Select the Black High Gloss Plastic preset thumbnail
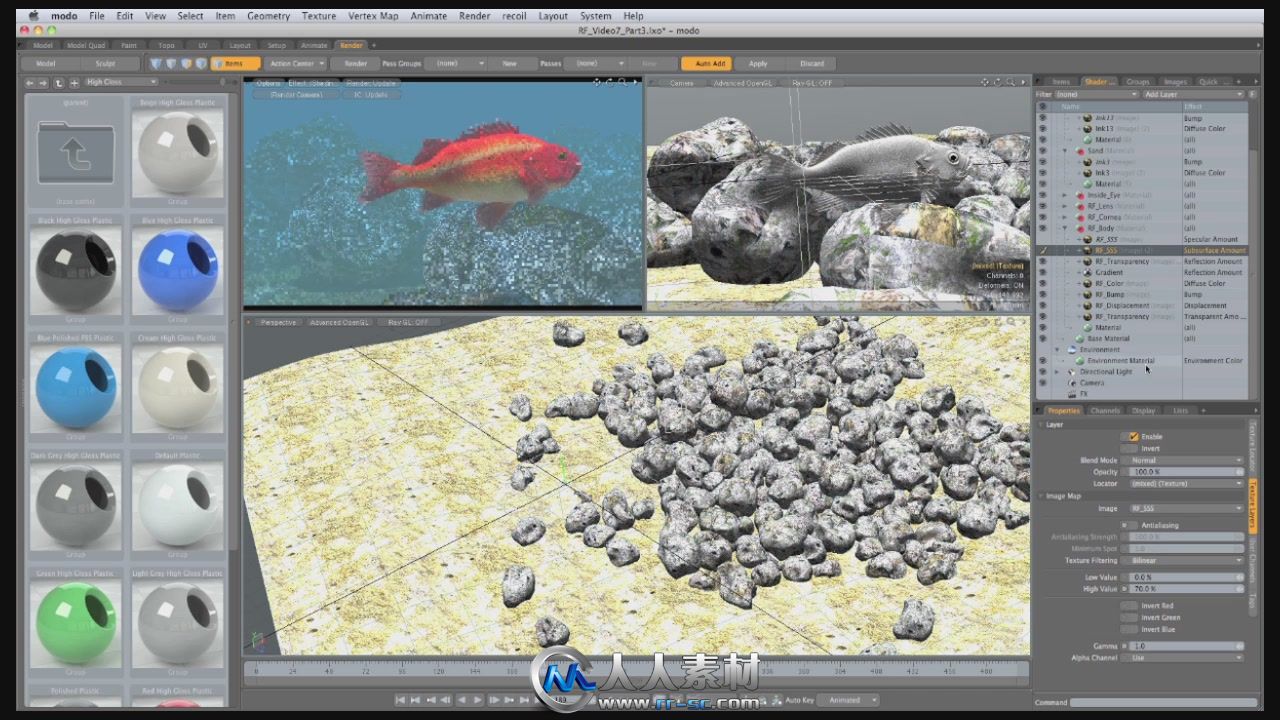The height and width of the screenshot is (720, 1280). pyautogui.click(x=75, y=270)
